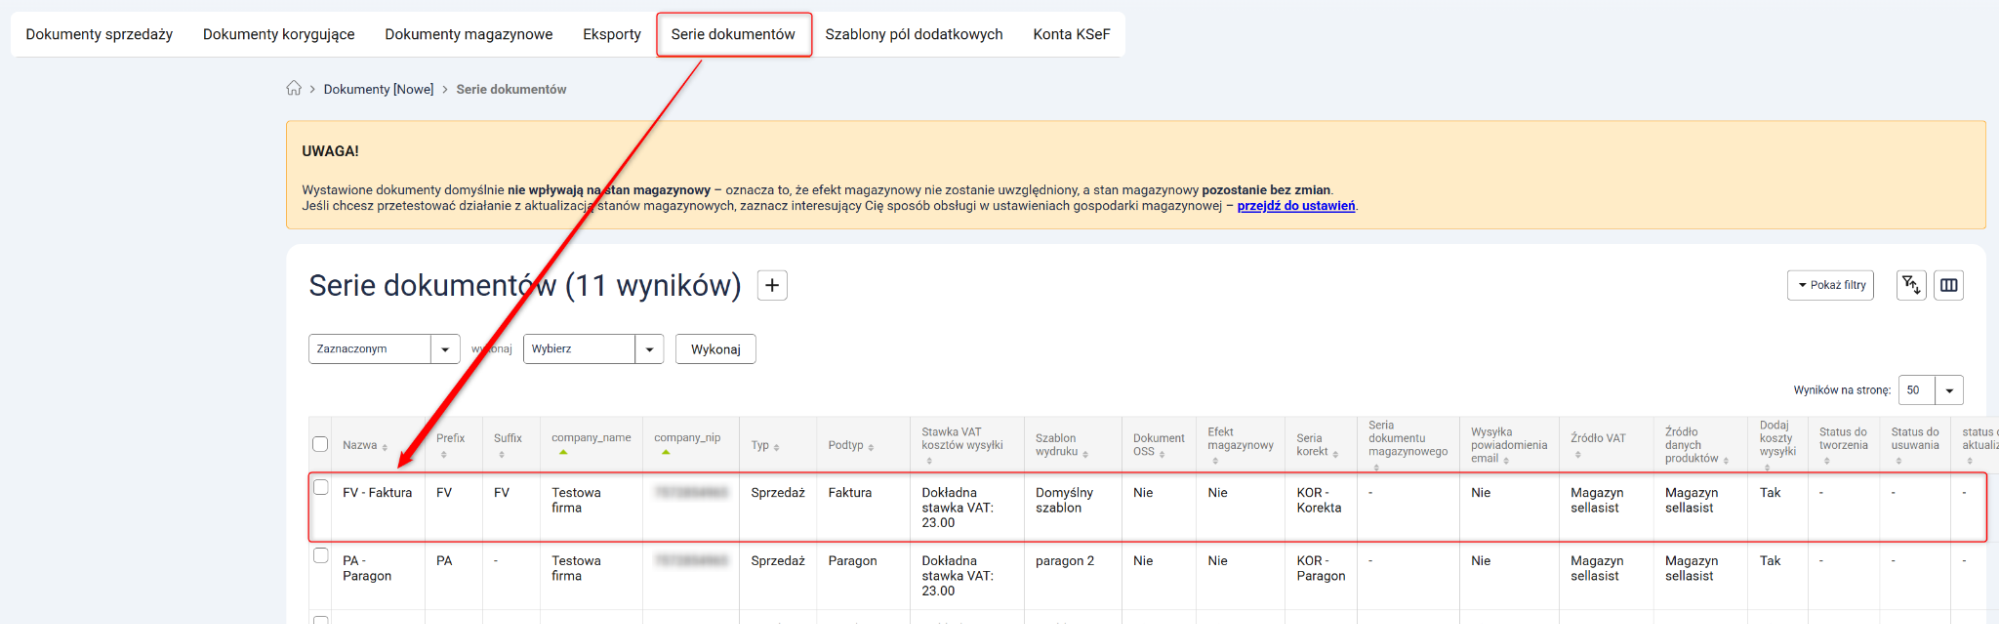Expand the Pokaż filtry panel
The height and width of the screenshot is (624, 1999).
coord(1830,285)
